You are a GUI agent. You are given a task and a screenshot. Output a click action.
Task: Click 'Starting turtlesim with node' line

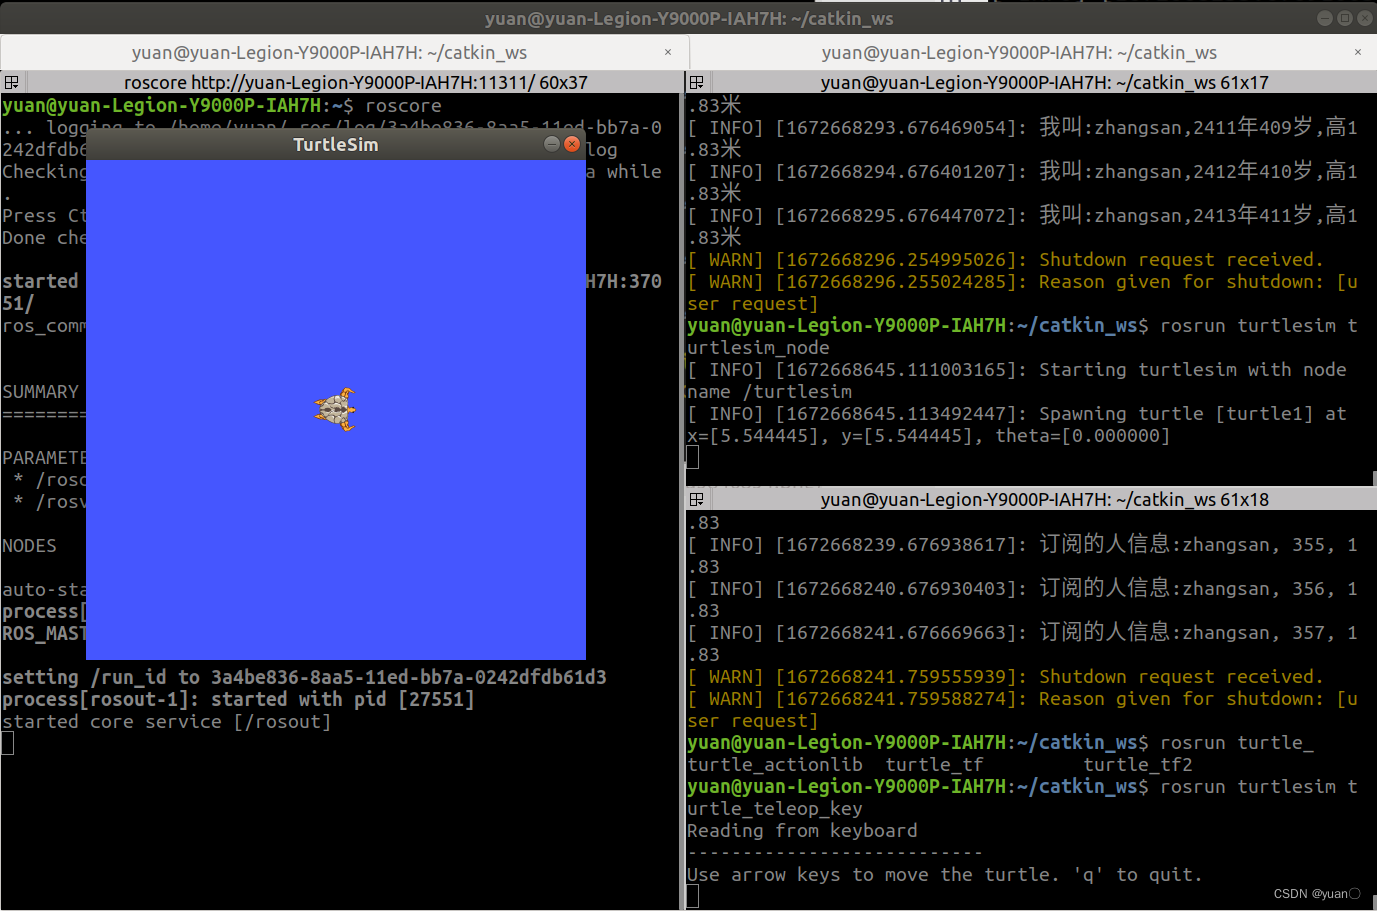[x=1017, y=369]
